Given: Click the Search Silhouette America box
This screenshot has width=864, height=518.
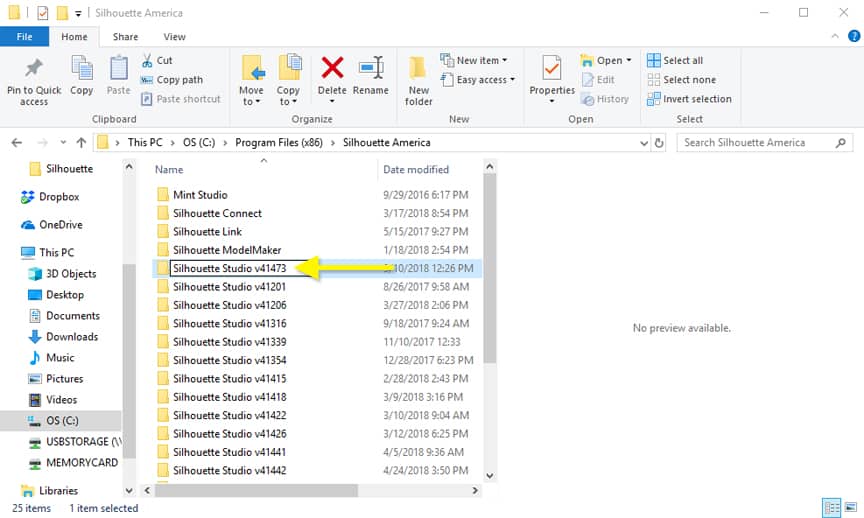Looking at the screenshot, I should [x=764, y=143].
